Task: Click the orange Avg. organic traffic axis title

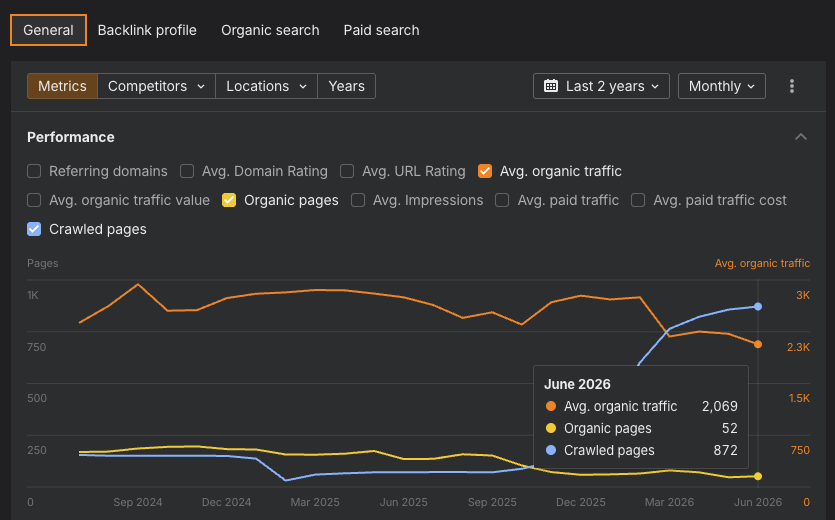Action: (x=762, y=263)
